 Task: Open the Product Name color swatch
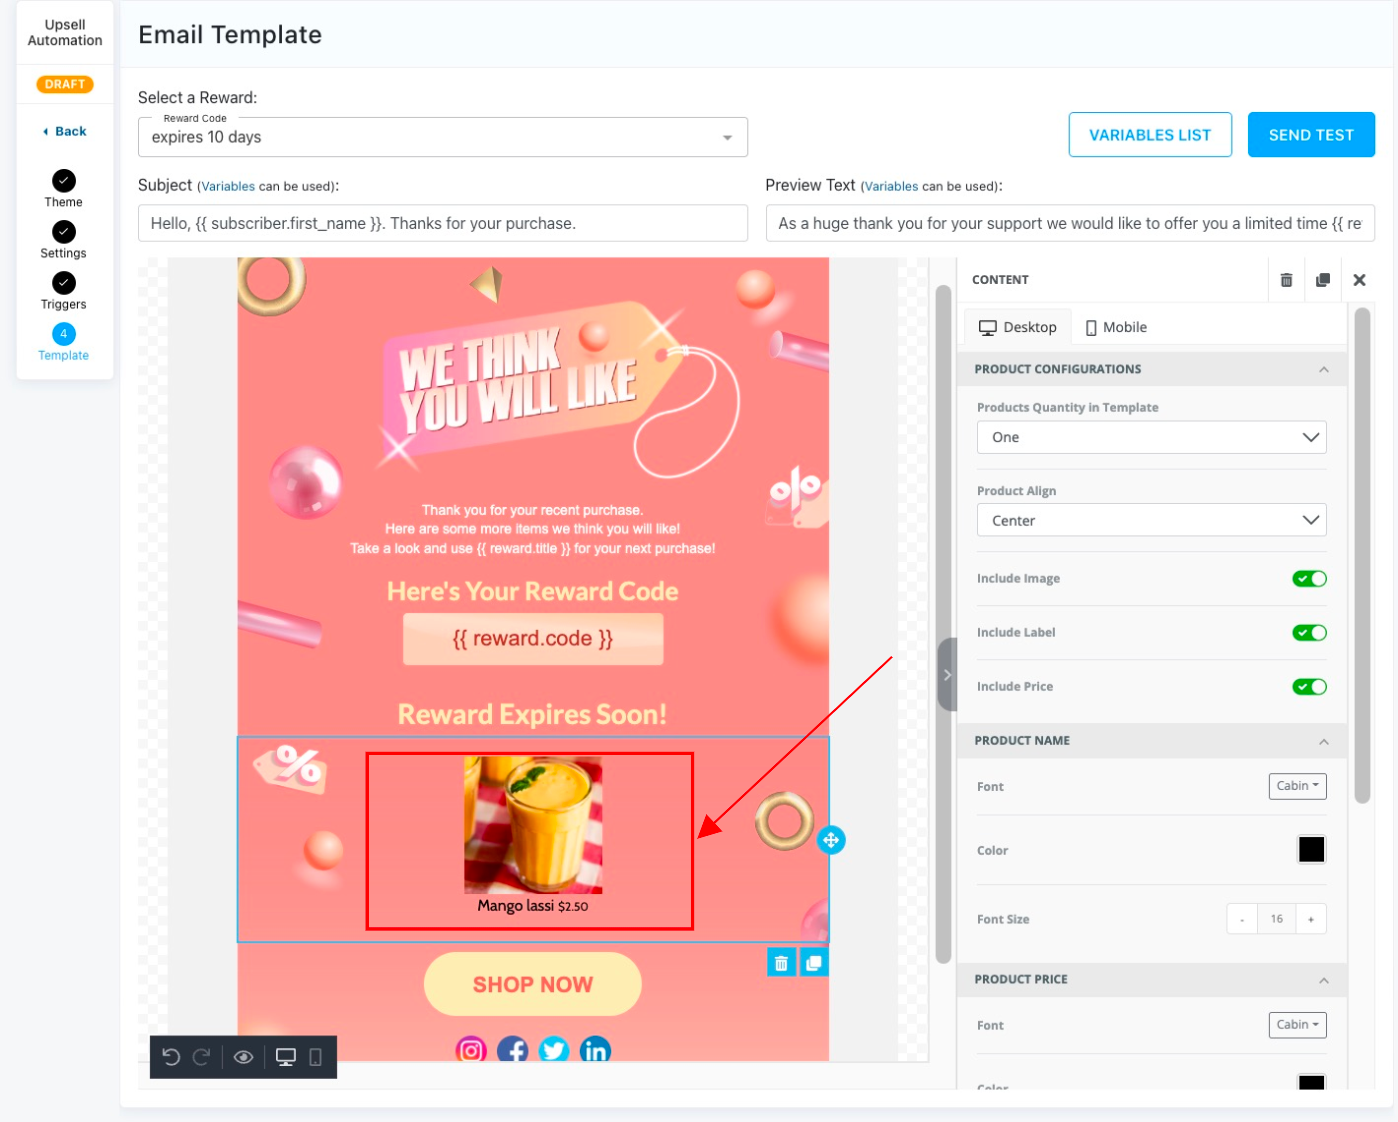[1311, 850]
